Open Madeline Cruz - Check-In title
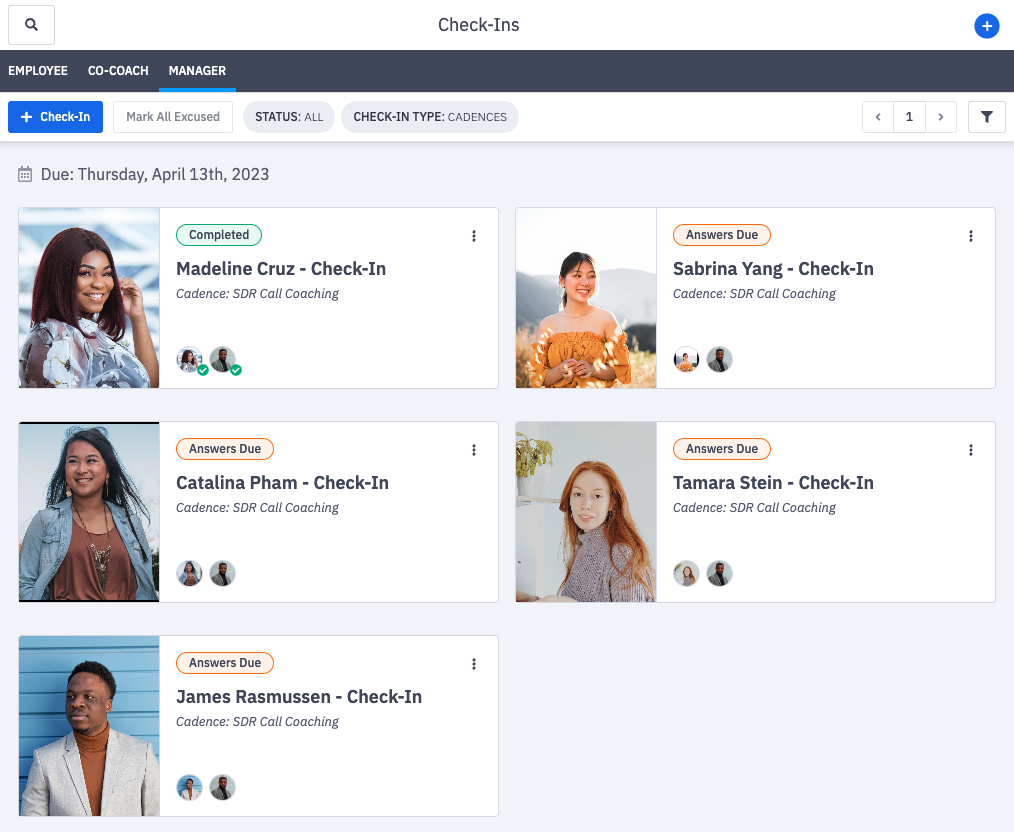 tap(281, 269)
